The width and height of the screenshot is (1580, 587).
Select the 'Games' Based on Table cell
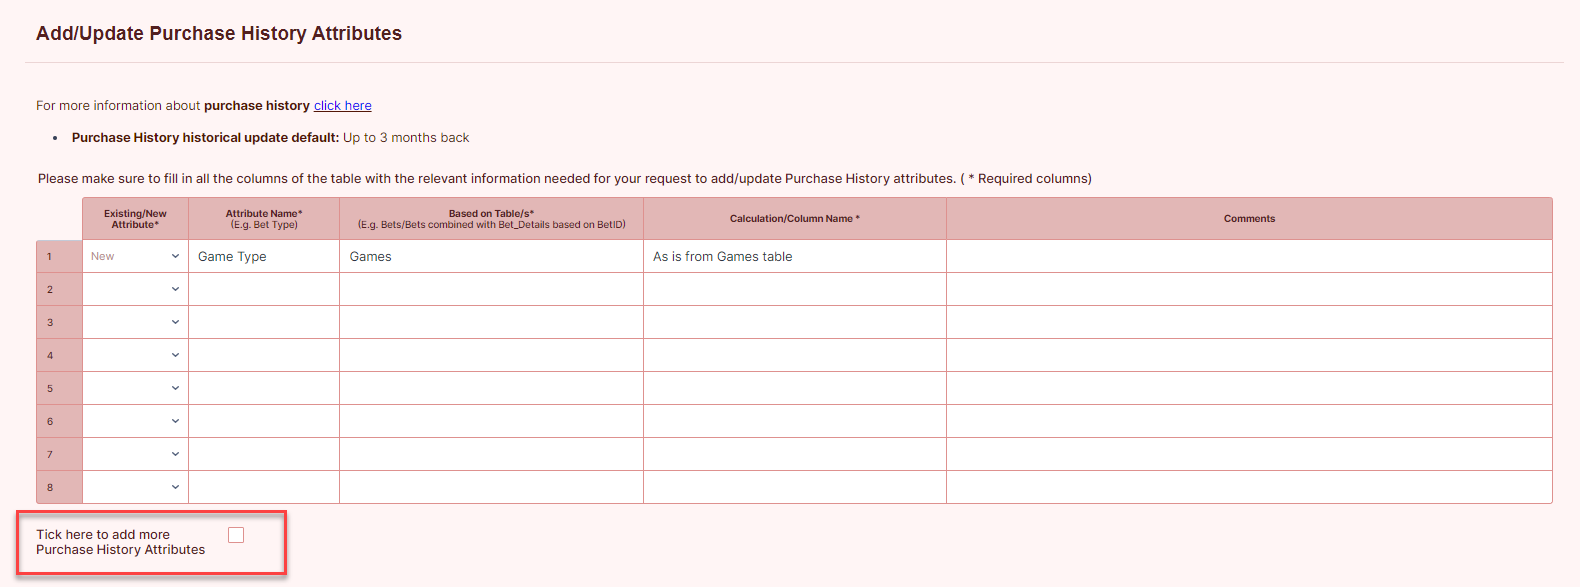491,256
